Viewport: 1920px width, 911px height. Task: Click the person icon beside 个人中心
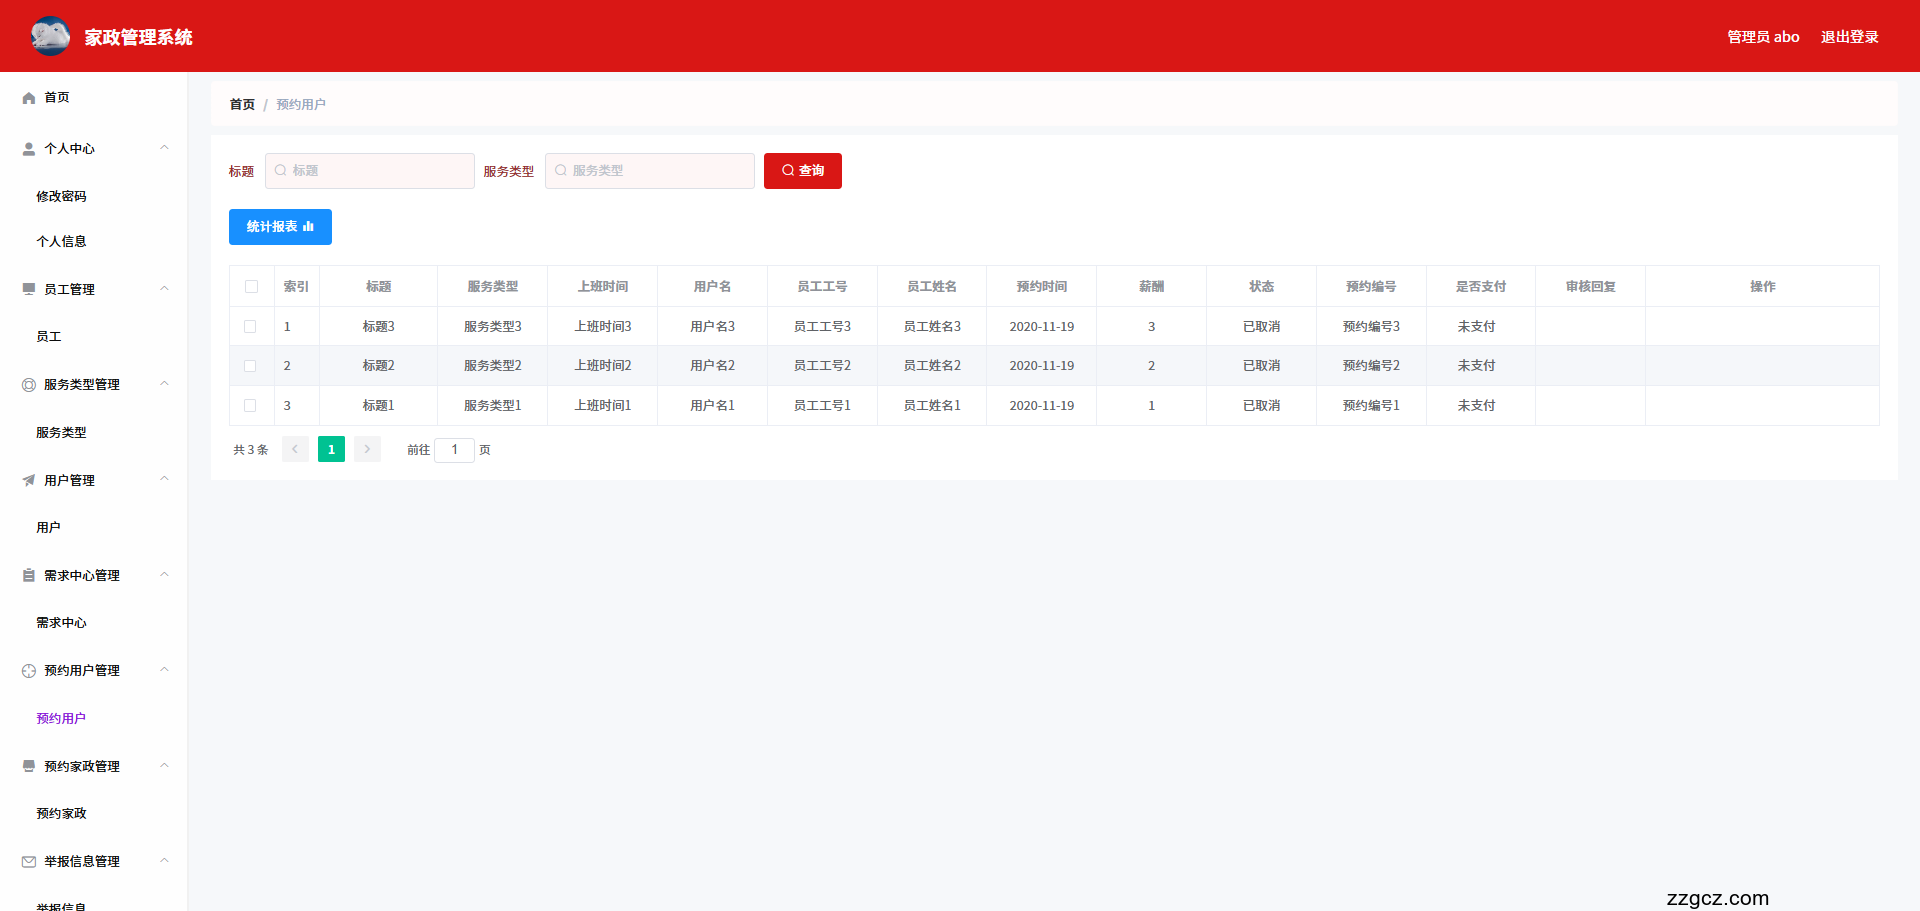[x=29, y=149]
